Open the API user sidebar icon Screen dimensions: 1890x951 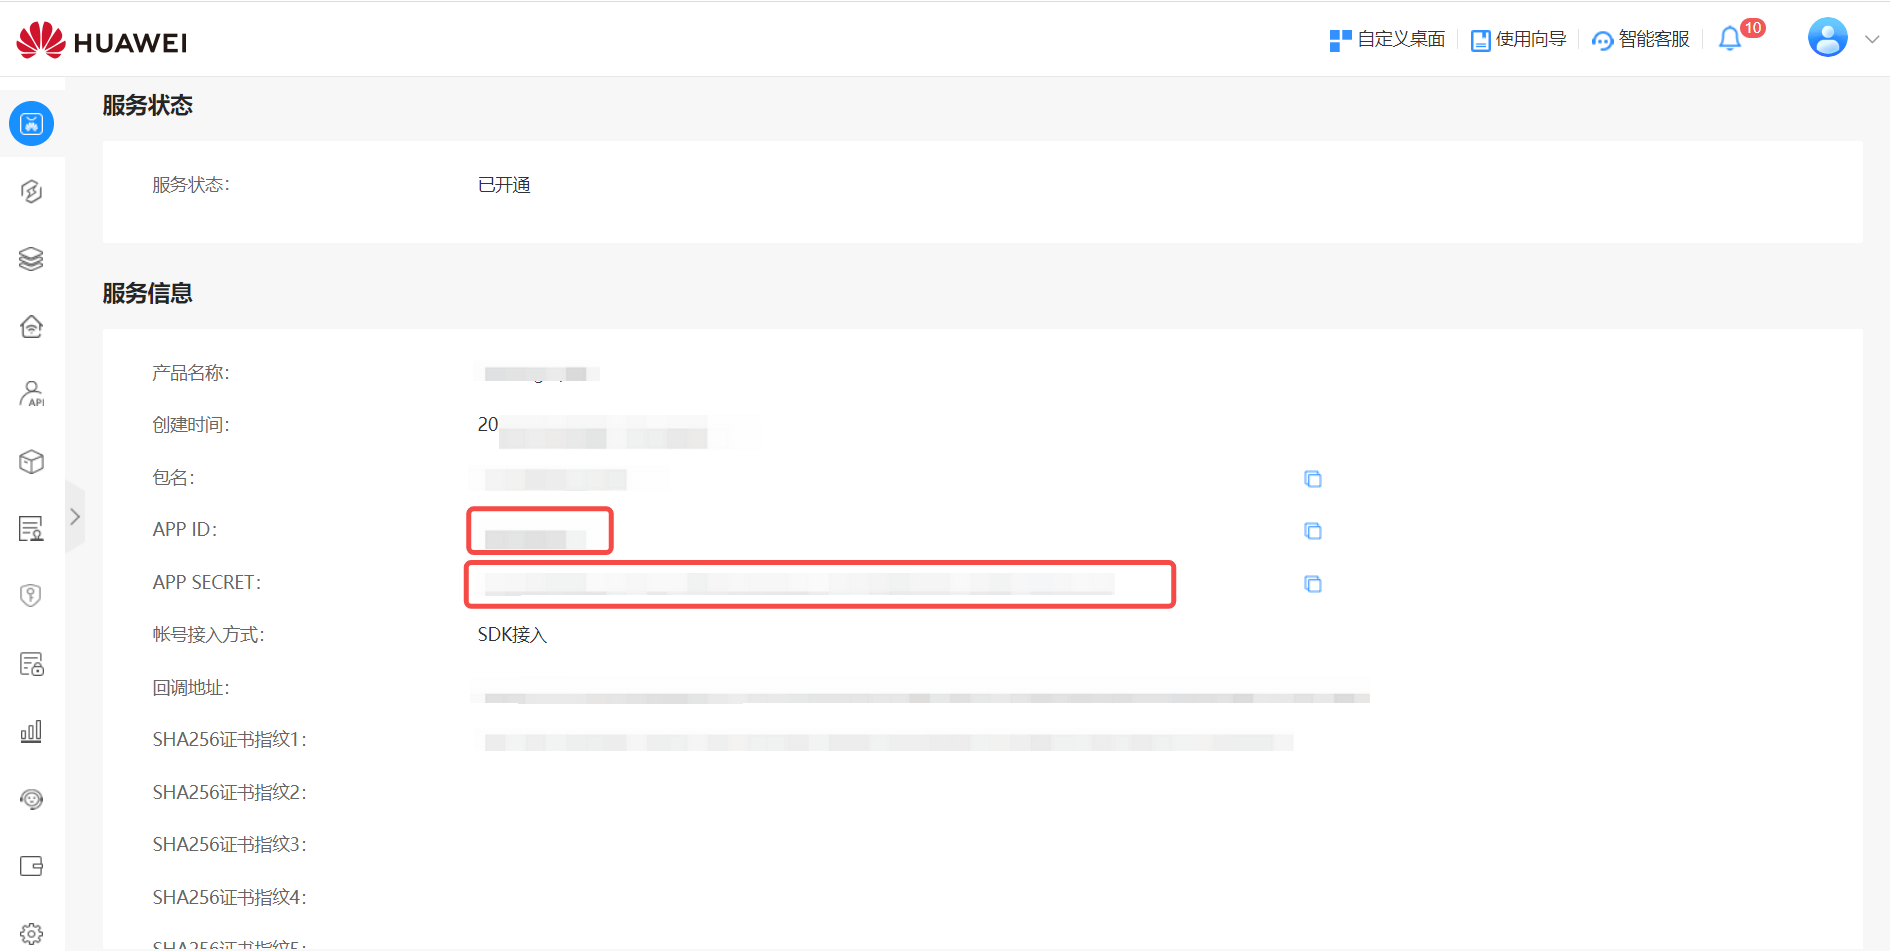32,394
